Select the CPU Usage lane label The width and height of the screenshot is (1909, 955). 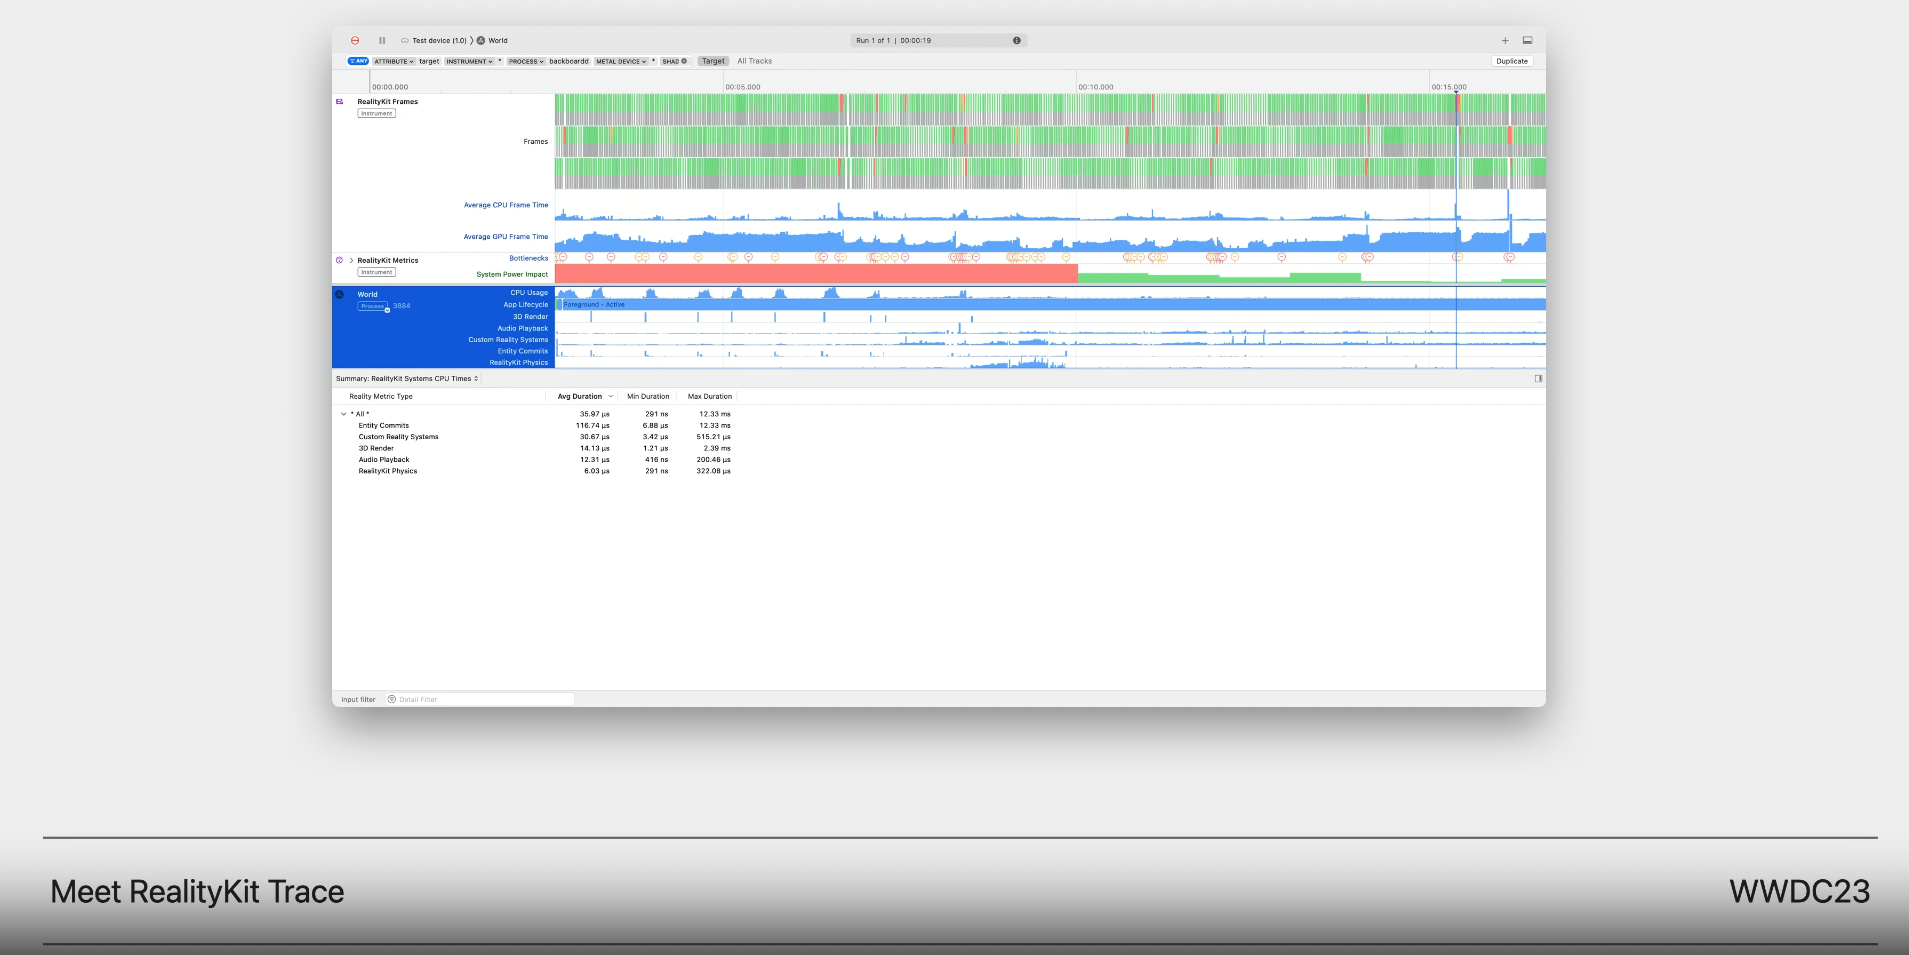(x=529, y=293)
